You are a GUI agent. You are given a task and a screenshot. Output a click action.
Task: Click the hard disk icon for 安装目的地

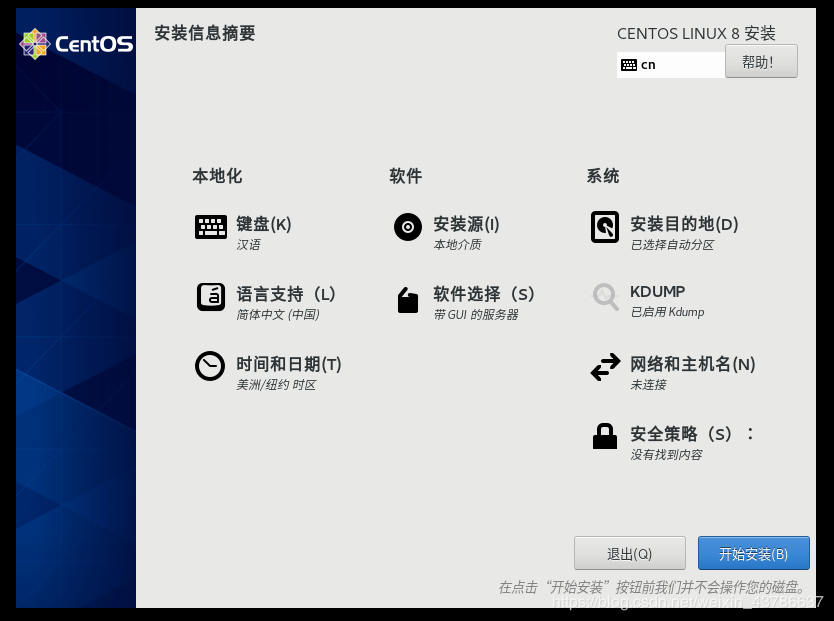pyautogui.click(x=605, y=227)
